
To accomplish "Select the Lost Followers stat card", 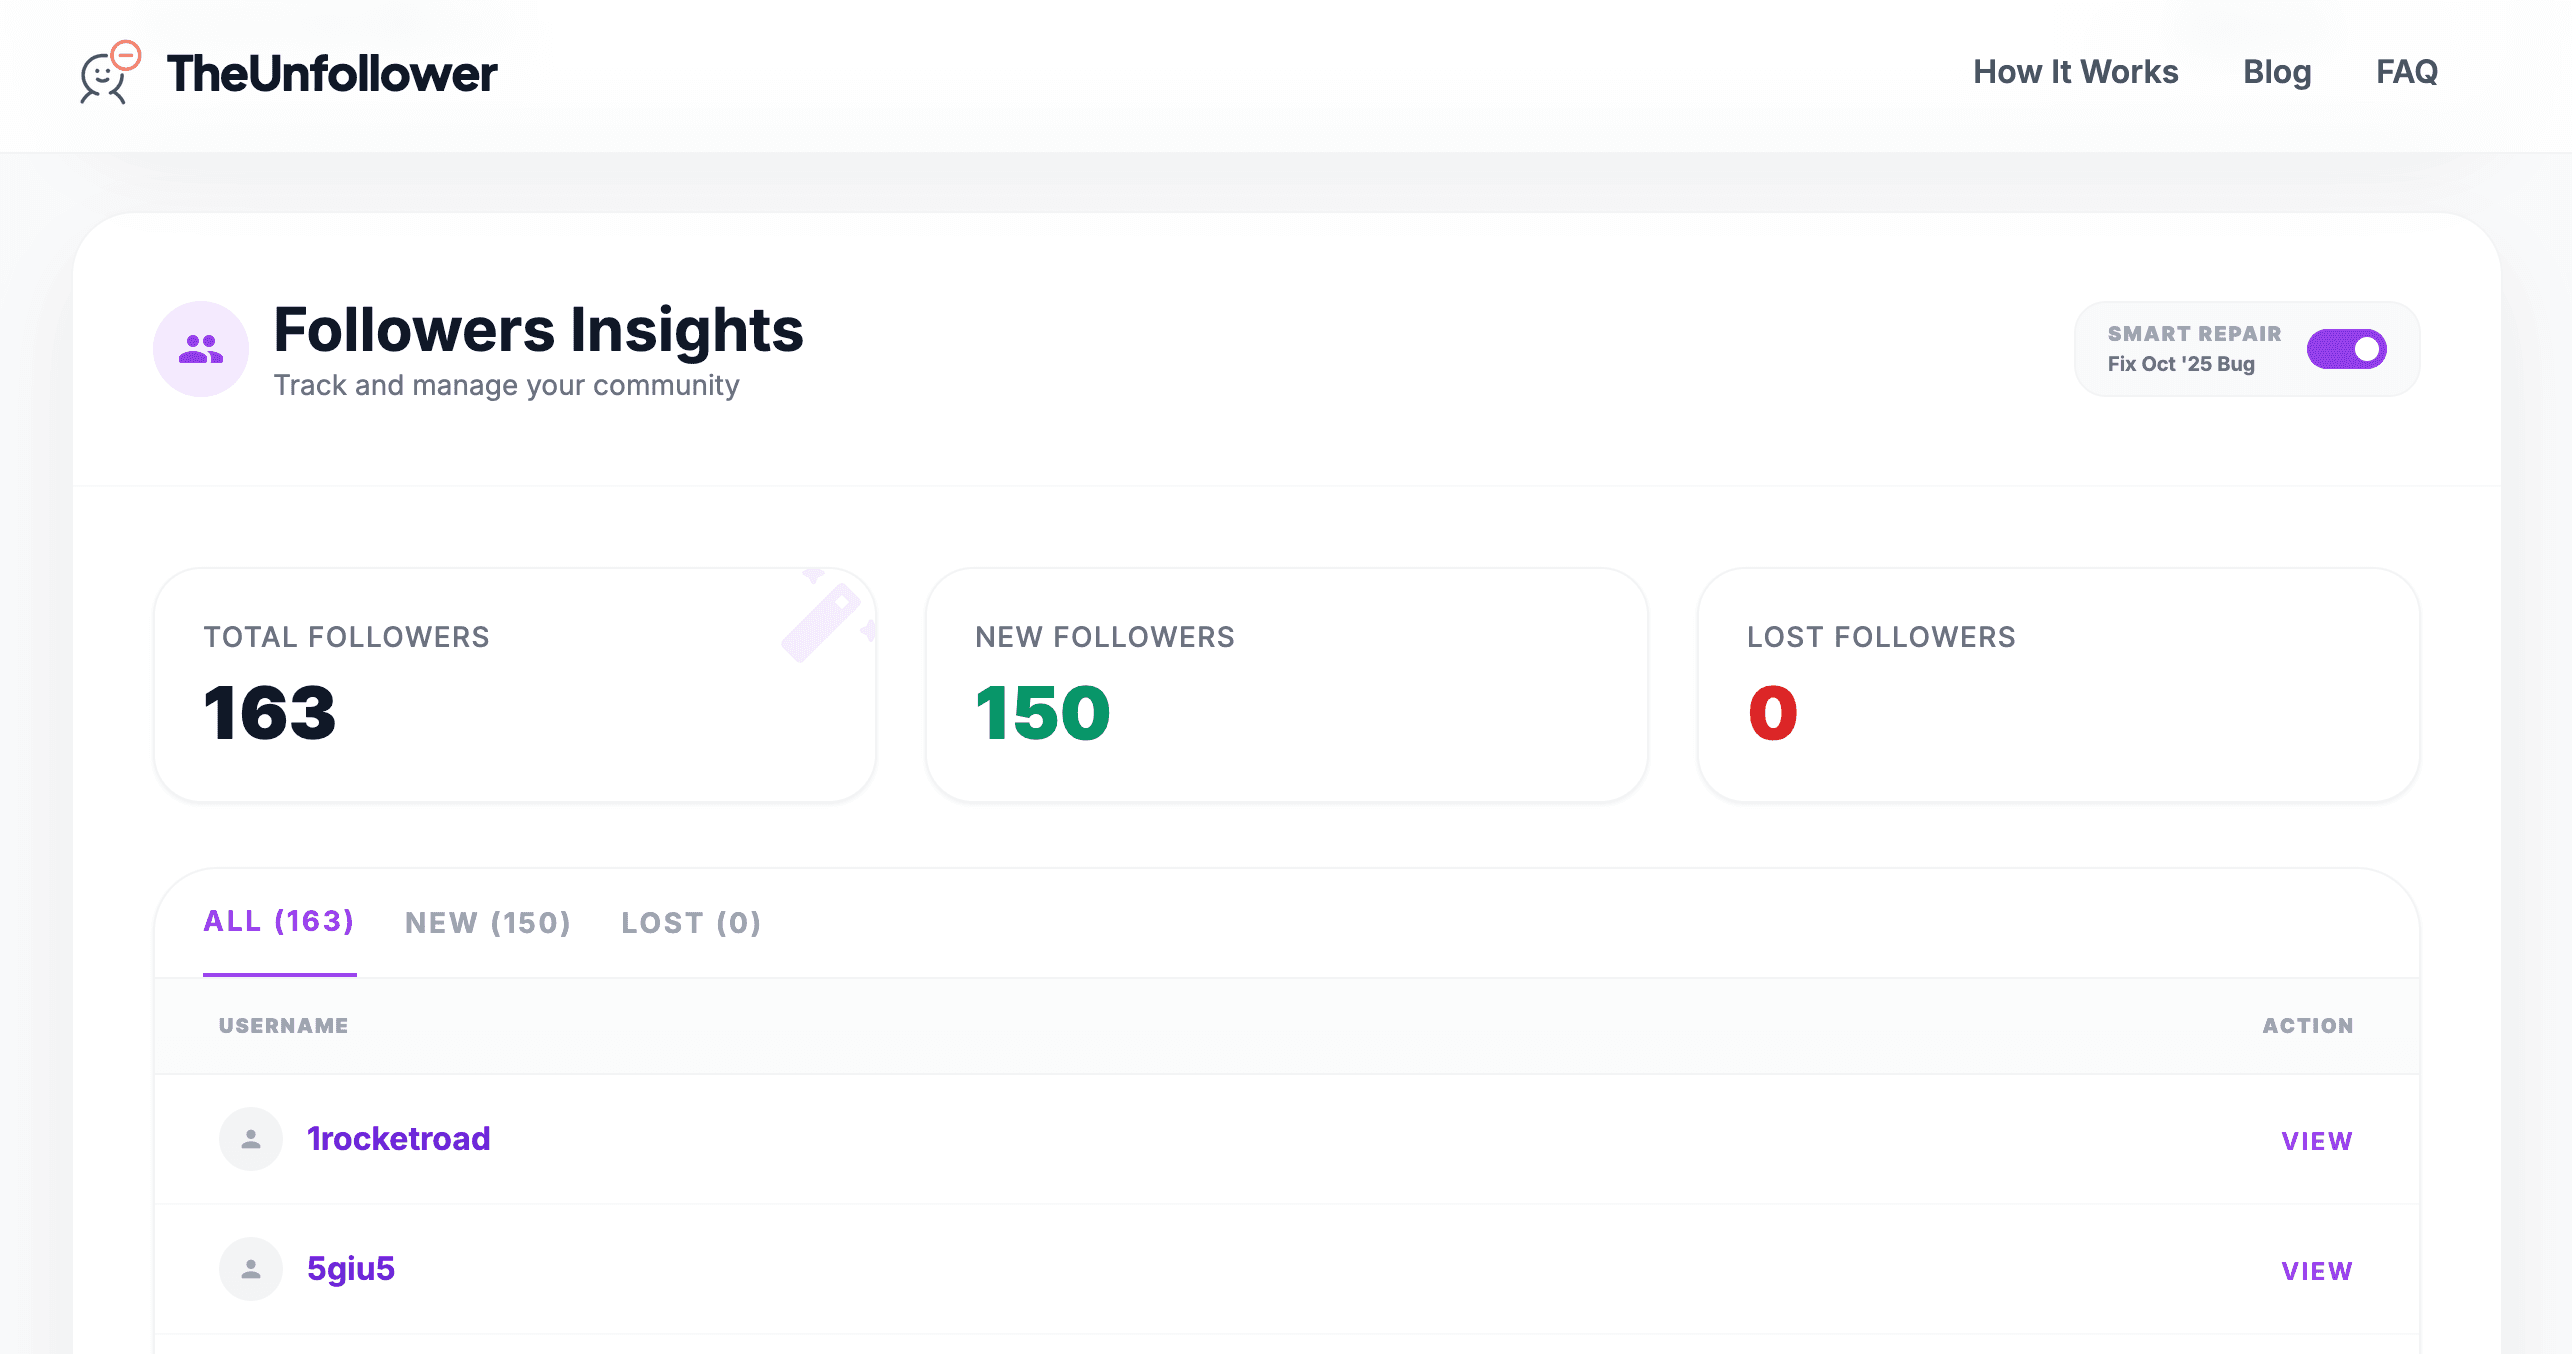I will pos(2058,685).
